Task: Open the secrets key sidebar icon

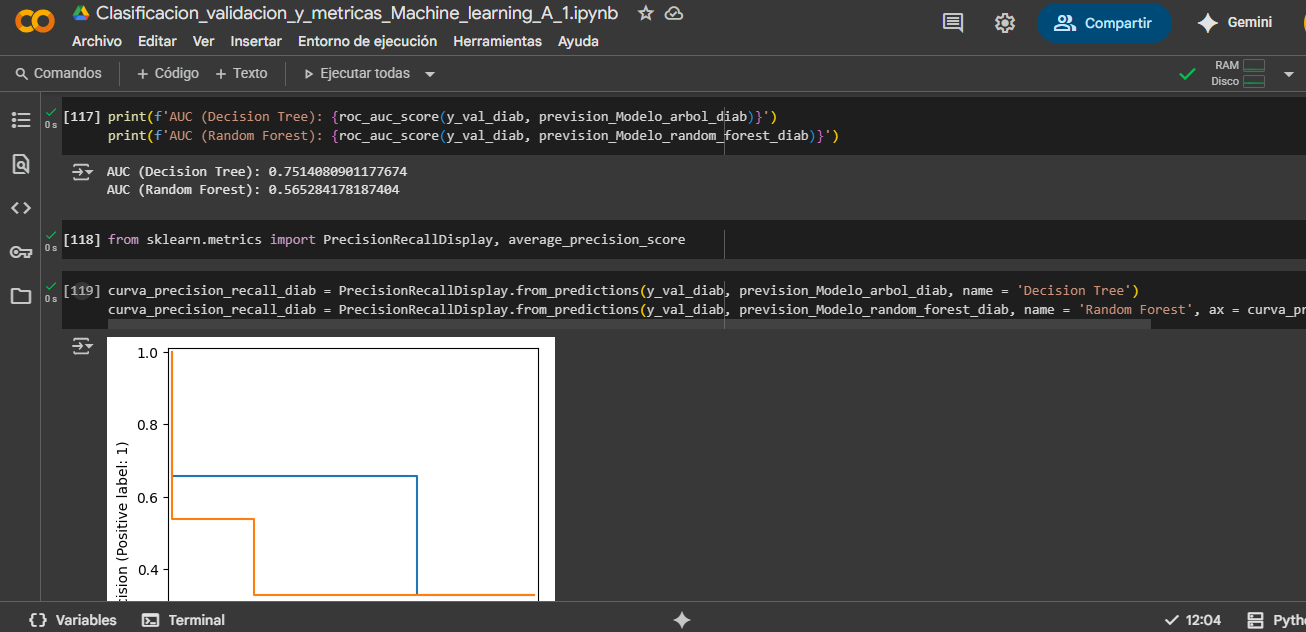Action: 21,252
